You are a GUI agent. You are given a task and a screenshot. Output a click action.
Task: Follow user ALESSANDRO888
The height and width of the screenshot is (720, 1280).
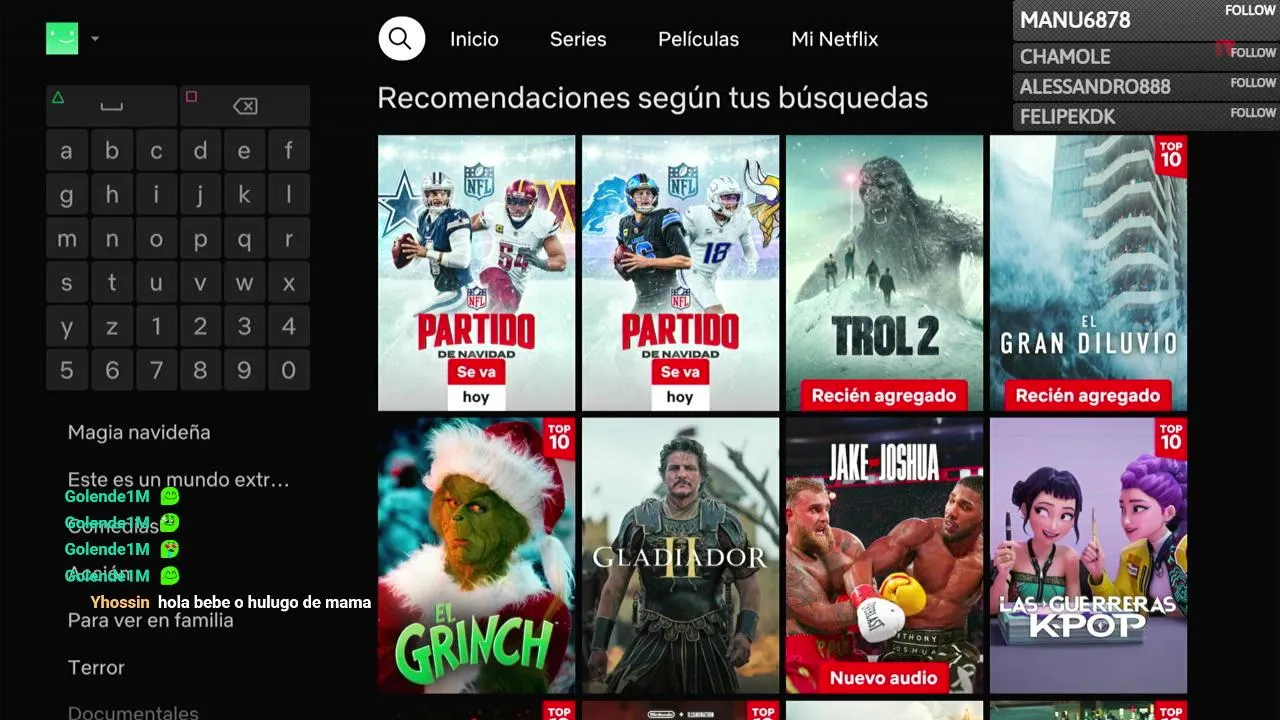coord(1253,83)
